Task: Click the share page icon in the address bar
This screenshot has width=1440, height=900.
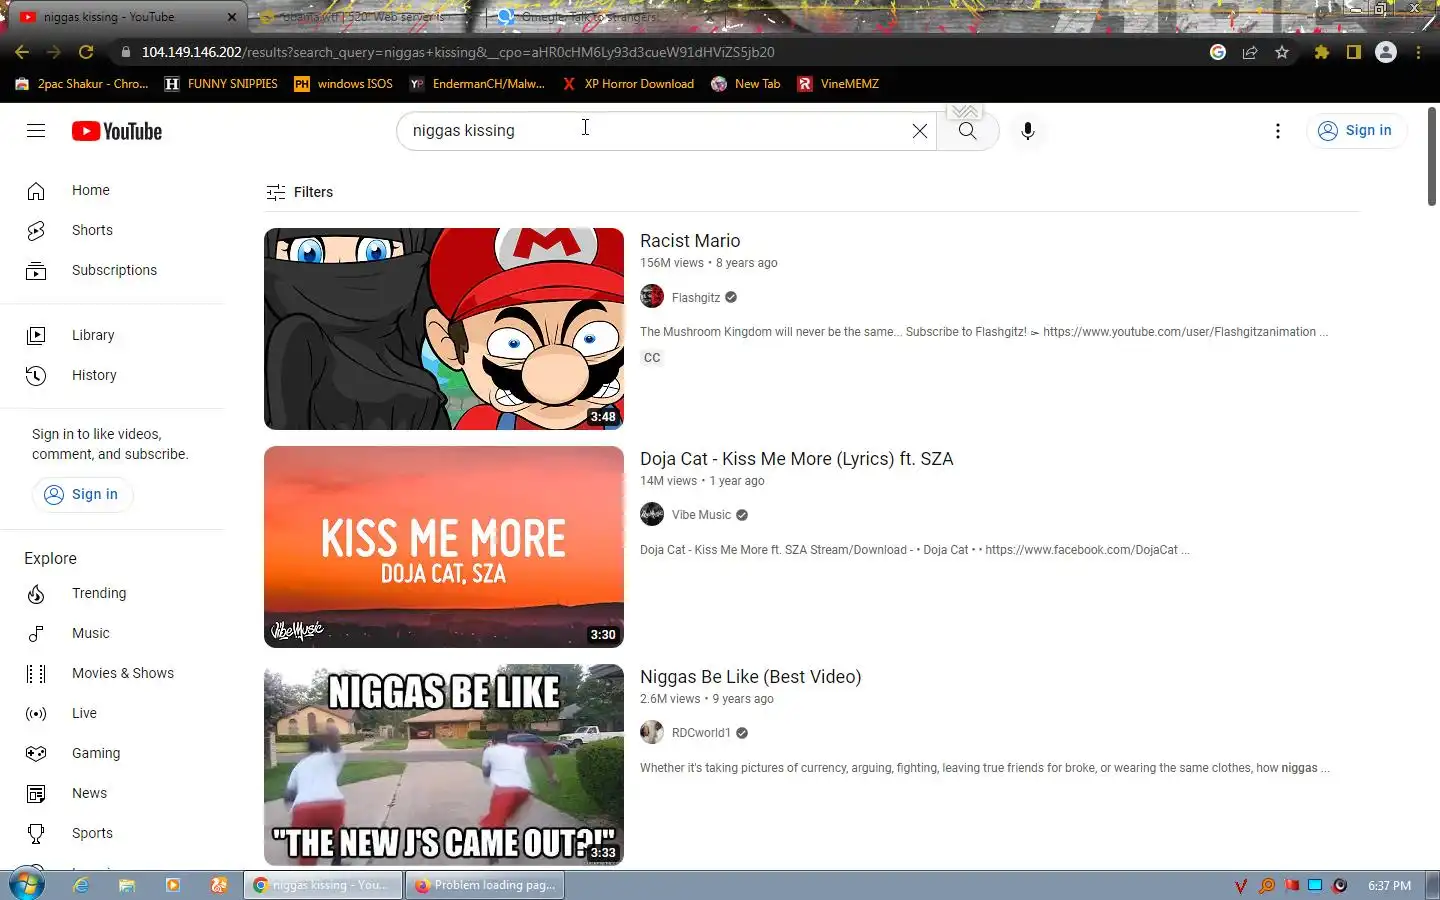Action: (1250, 52)
